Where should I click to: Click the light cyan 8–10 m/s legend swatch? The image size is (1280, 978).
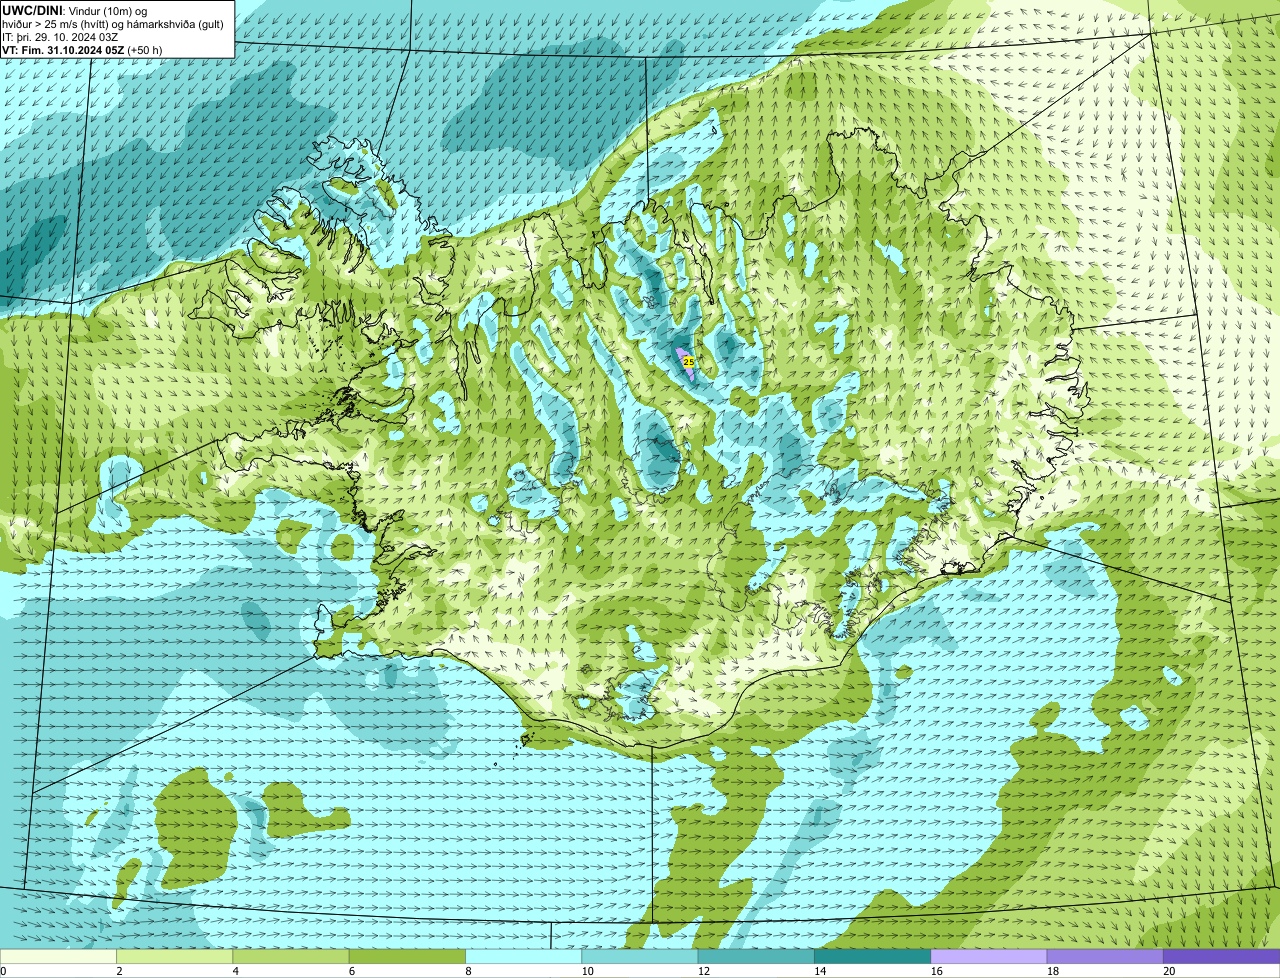(523, 957)
